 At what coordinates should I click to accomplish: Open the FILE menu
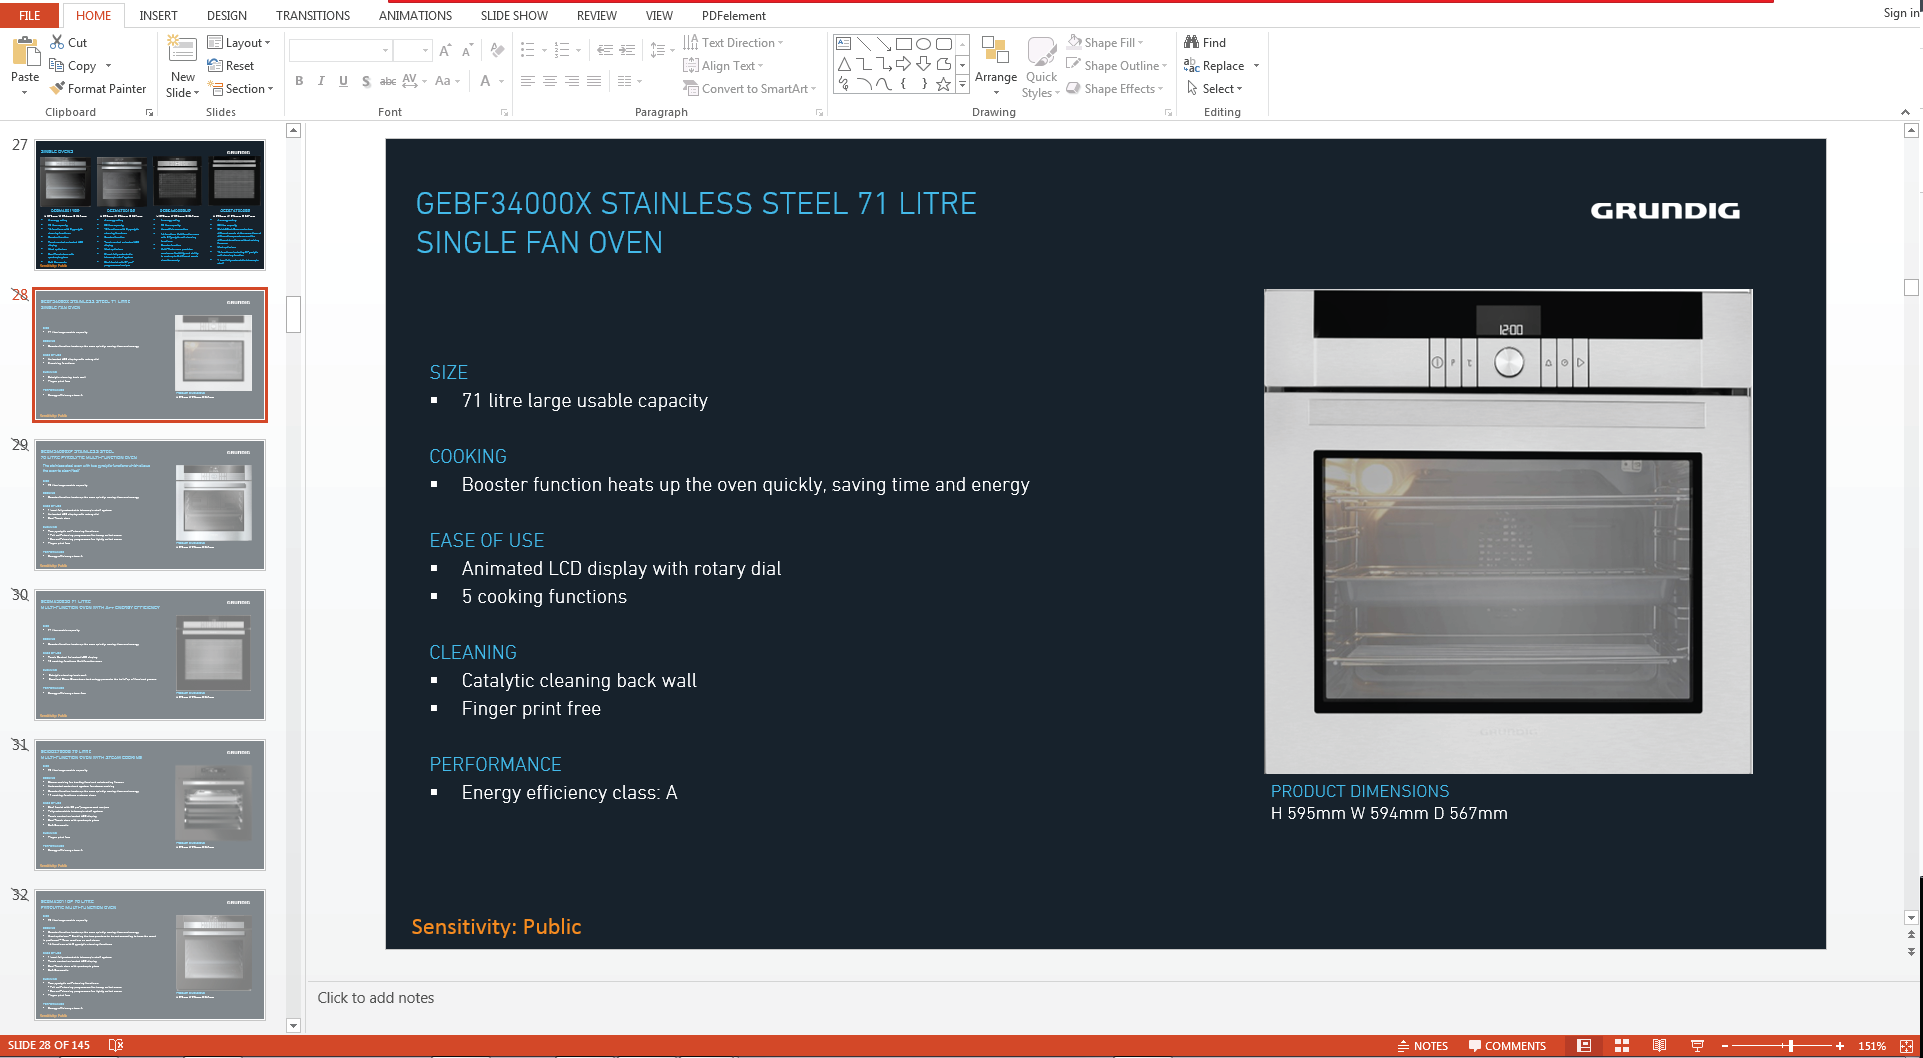[x=30, y=15]
